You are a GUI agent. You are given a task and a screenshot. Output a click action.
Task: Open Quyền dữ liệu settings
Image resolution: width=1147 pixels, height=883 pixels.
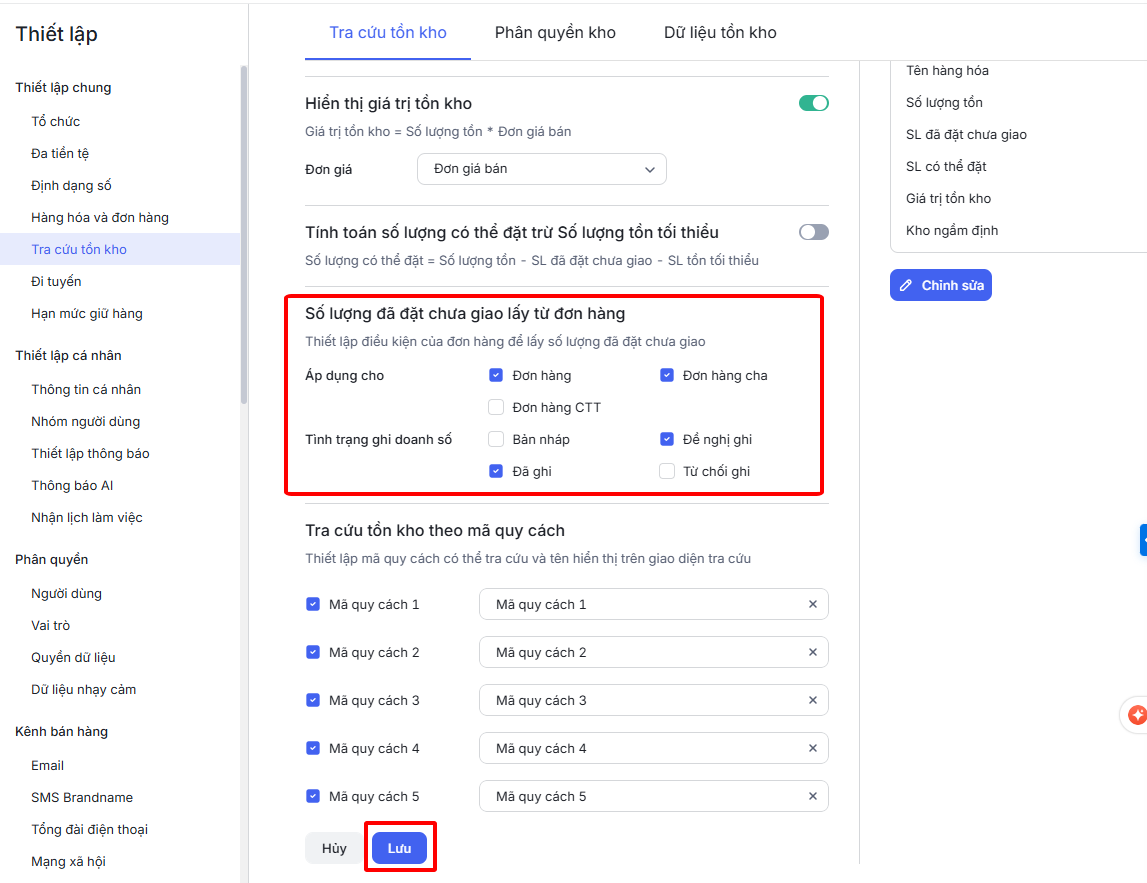pyautogui.click(x=73, y=658)
